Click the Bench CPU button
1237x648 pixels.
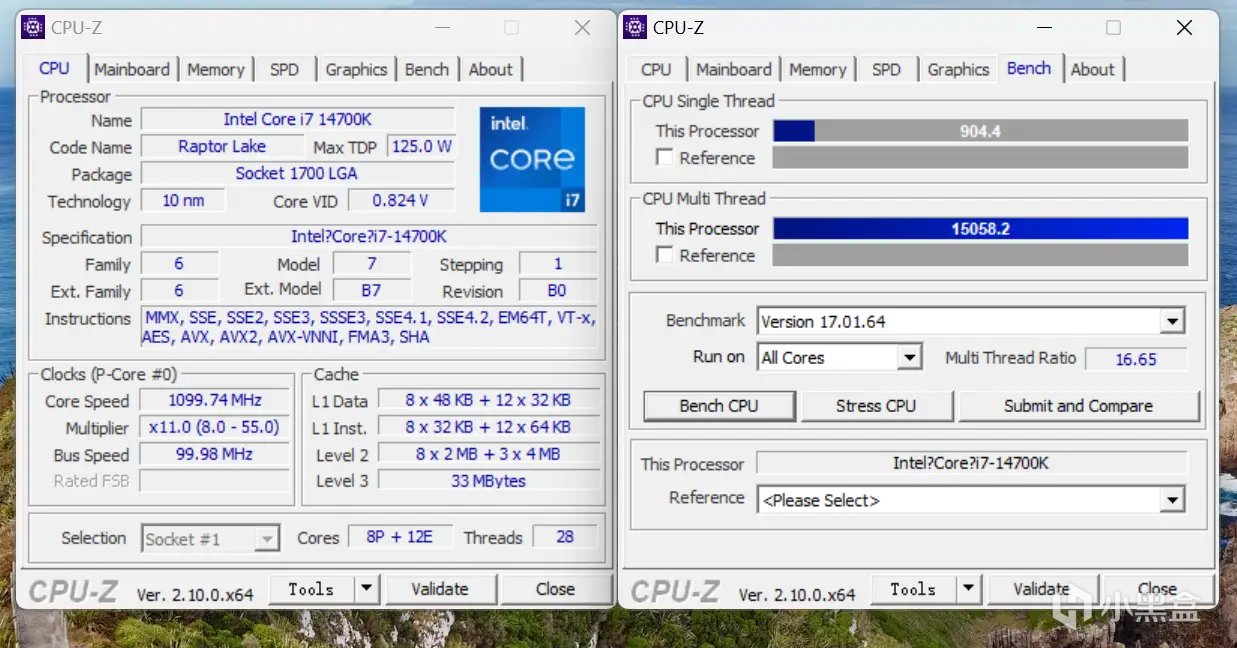click(719, 406)
